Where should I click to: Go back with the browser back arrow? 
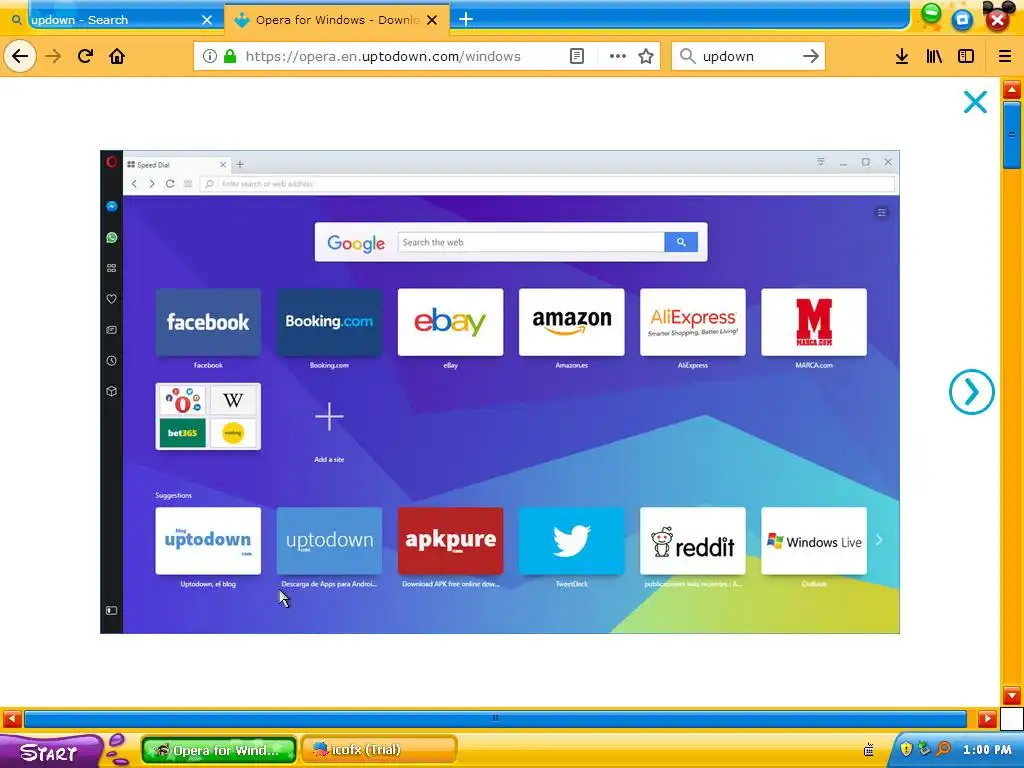(x=20, y=56)
